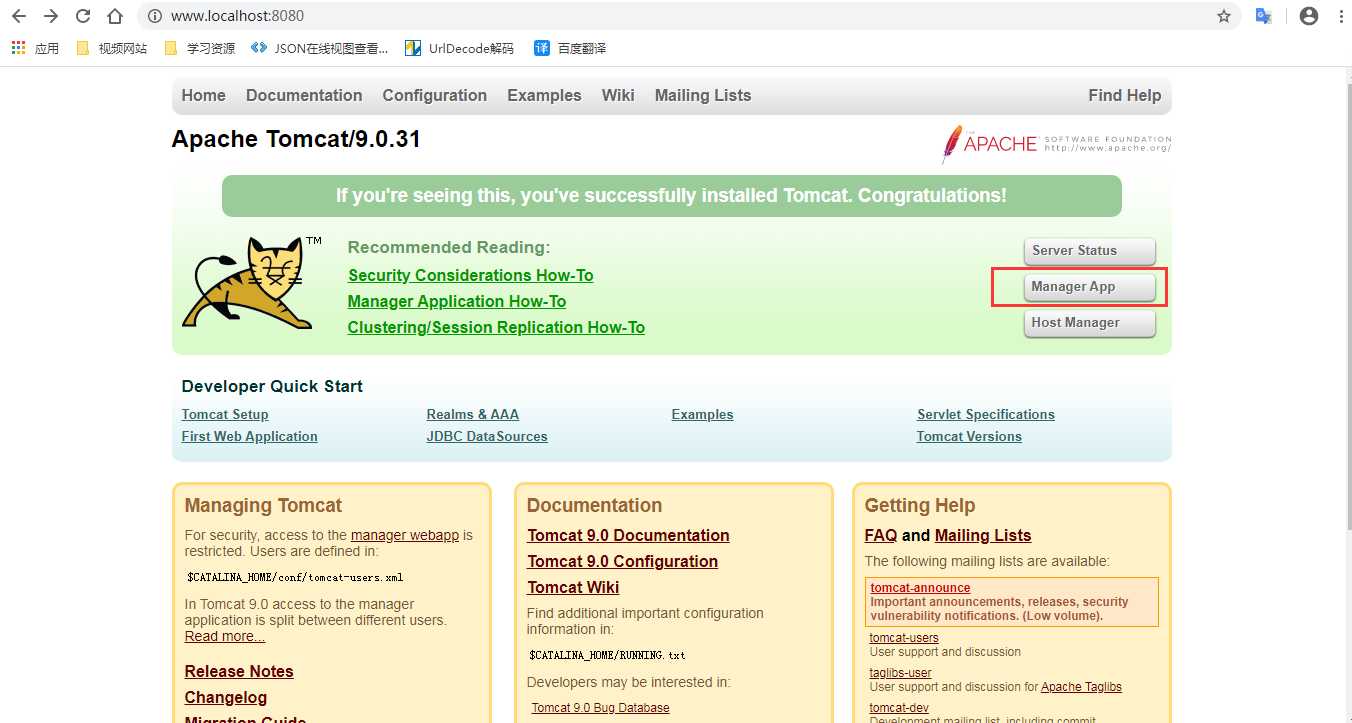Select the $CATALINA_HOME/conf/tomcat-users.xml path text
This screenshot has width=1352, height=723.
(295, 578)
